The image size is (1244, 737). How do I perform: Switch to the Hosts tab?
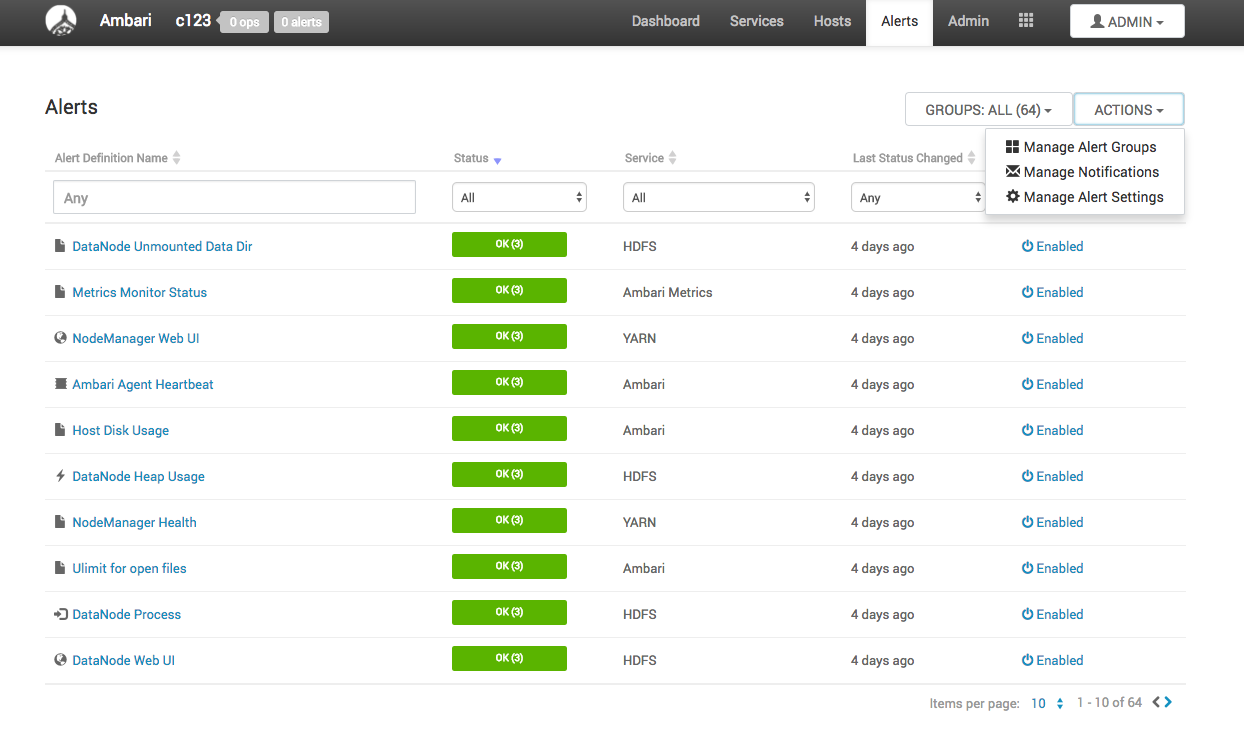pyautogui.click(x=832, y=21)
